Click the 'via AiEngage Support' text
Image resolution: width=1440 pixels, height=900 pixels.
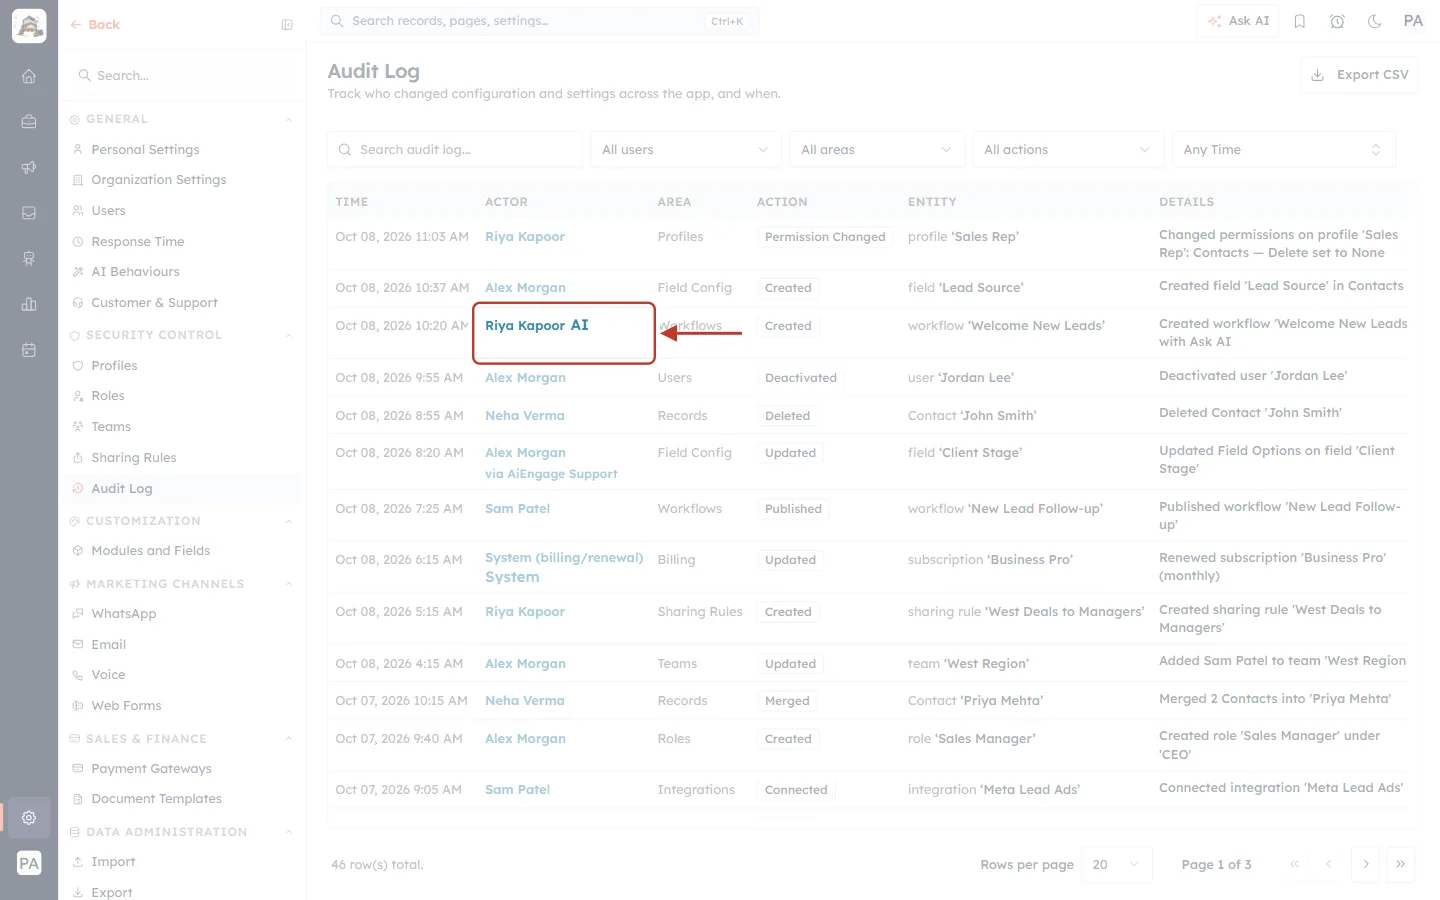[x=551, y=474]
